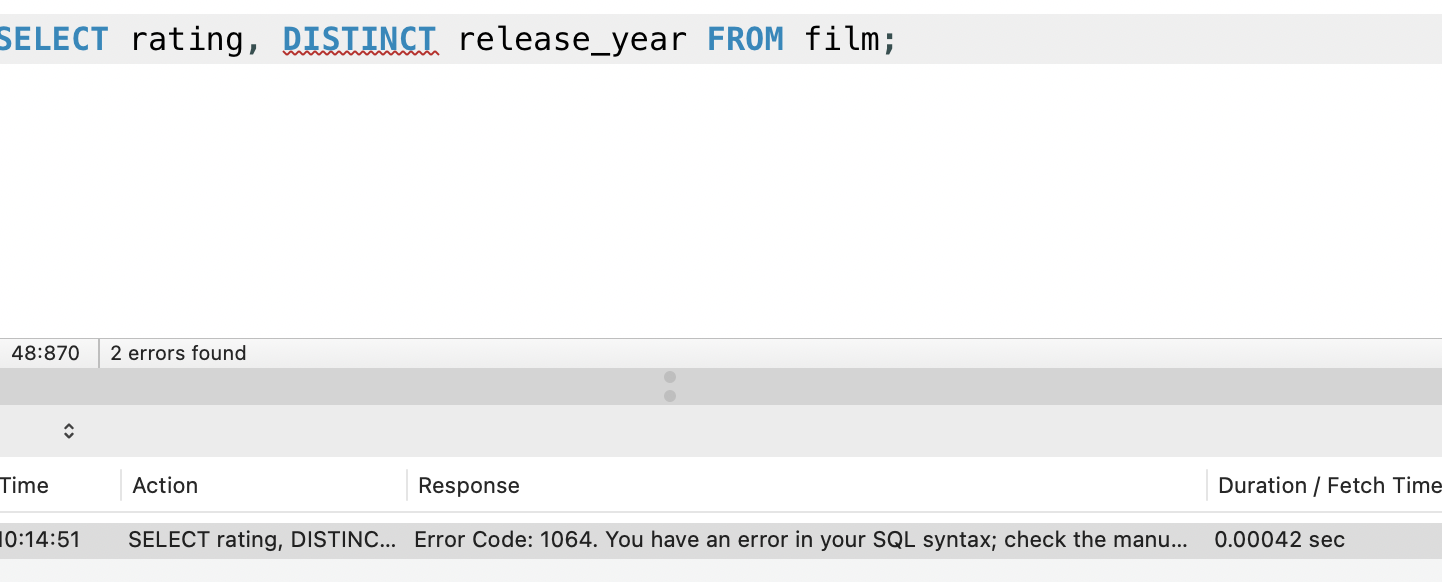Click the underlined DISTINCT keyword

tap(360, 40)
